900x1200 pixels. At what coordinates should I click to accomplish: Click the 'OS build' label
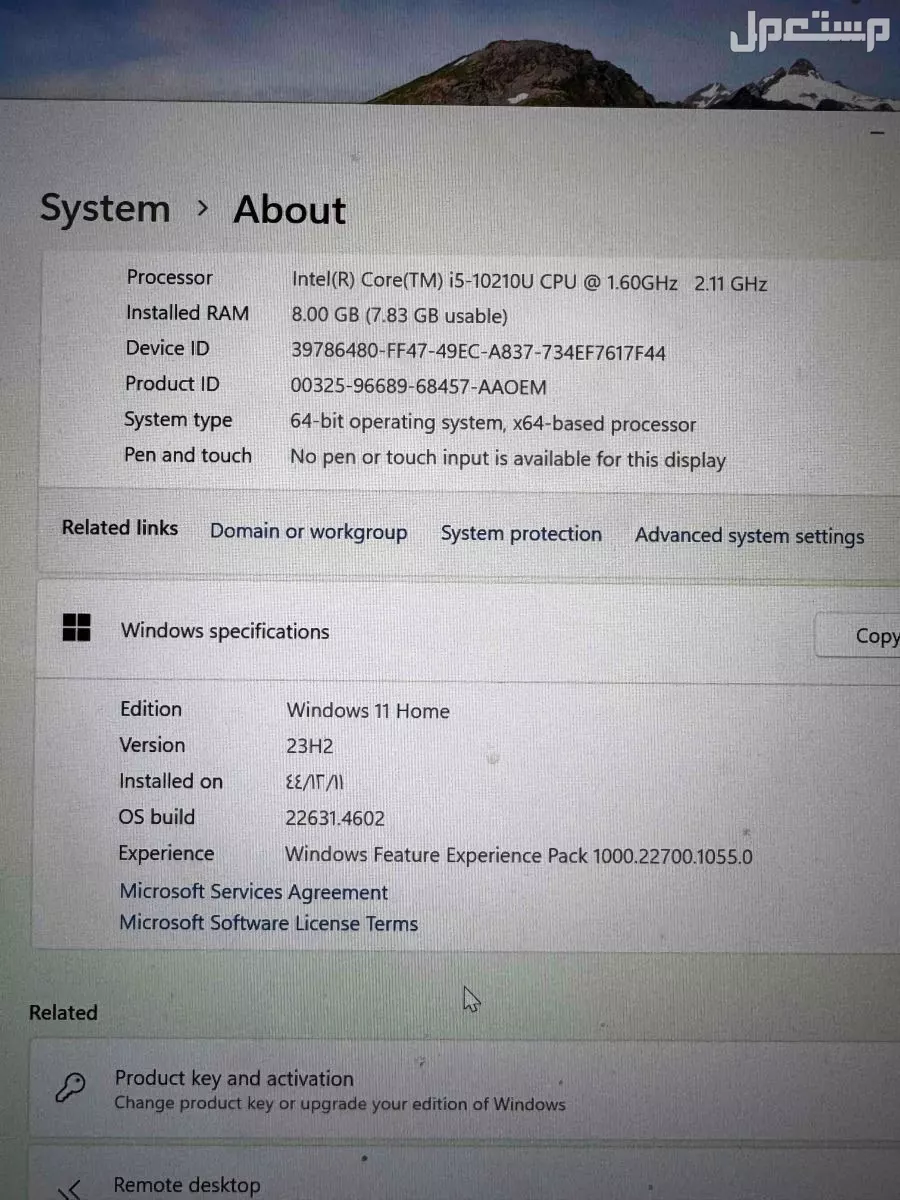157,817
